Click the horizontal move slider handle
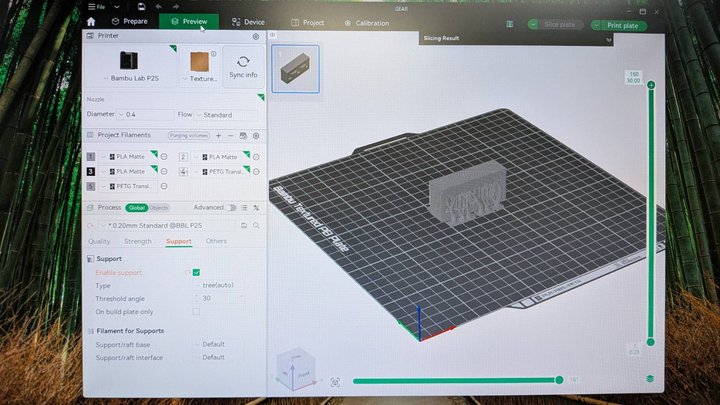The width and height of the screenshot is (720, 405). coord(559,380)
